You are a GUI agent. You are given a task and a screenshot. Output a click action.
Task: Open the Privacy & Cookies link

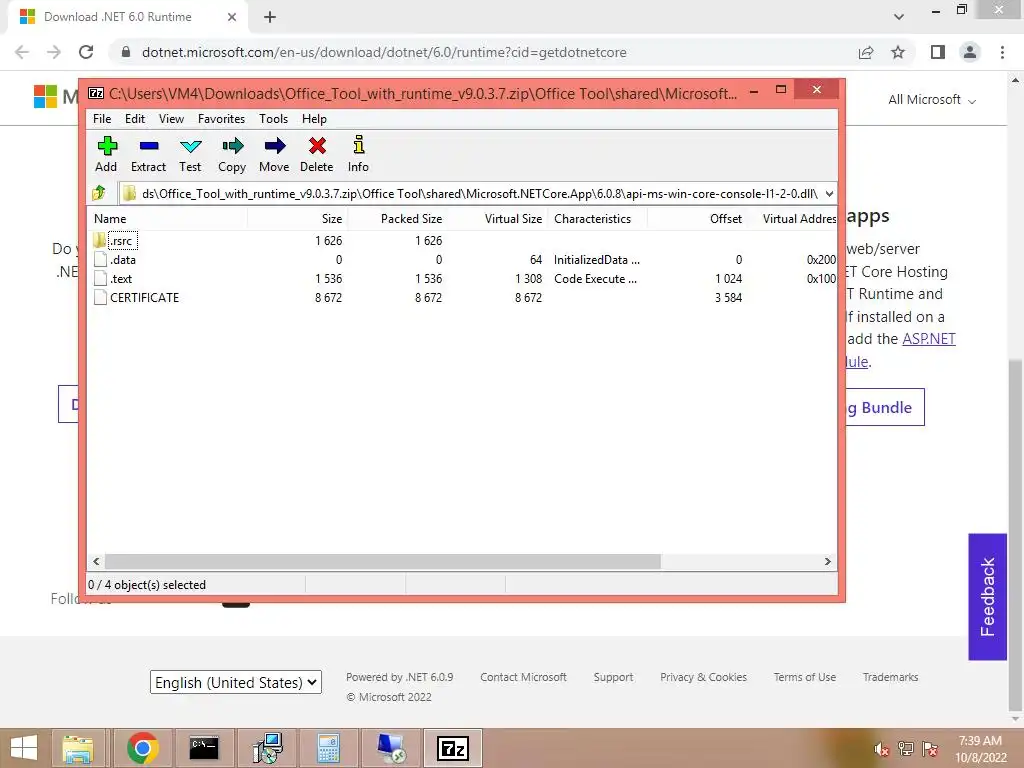click(703, 677)
